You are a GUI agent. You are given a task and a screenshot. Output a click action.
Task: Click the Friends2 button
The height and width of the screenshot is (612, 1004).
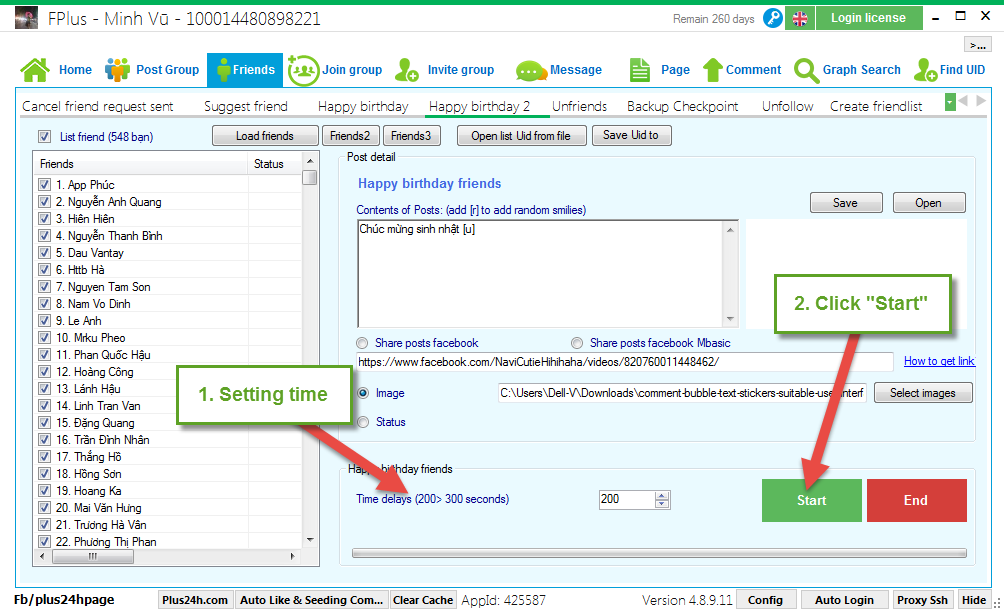click(350, 136)
